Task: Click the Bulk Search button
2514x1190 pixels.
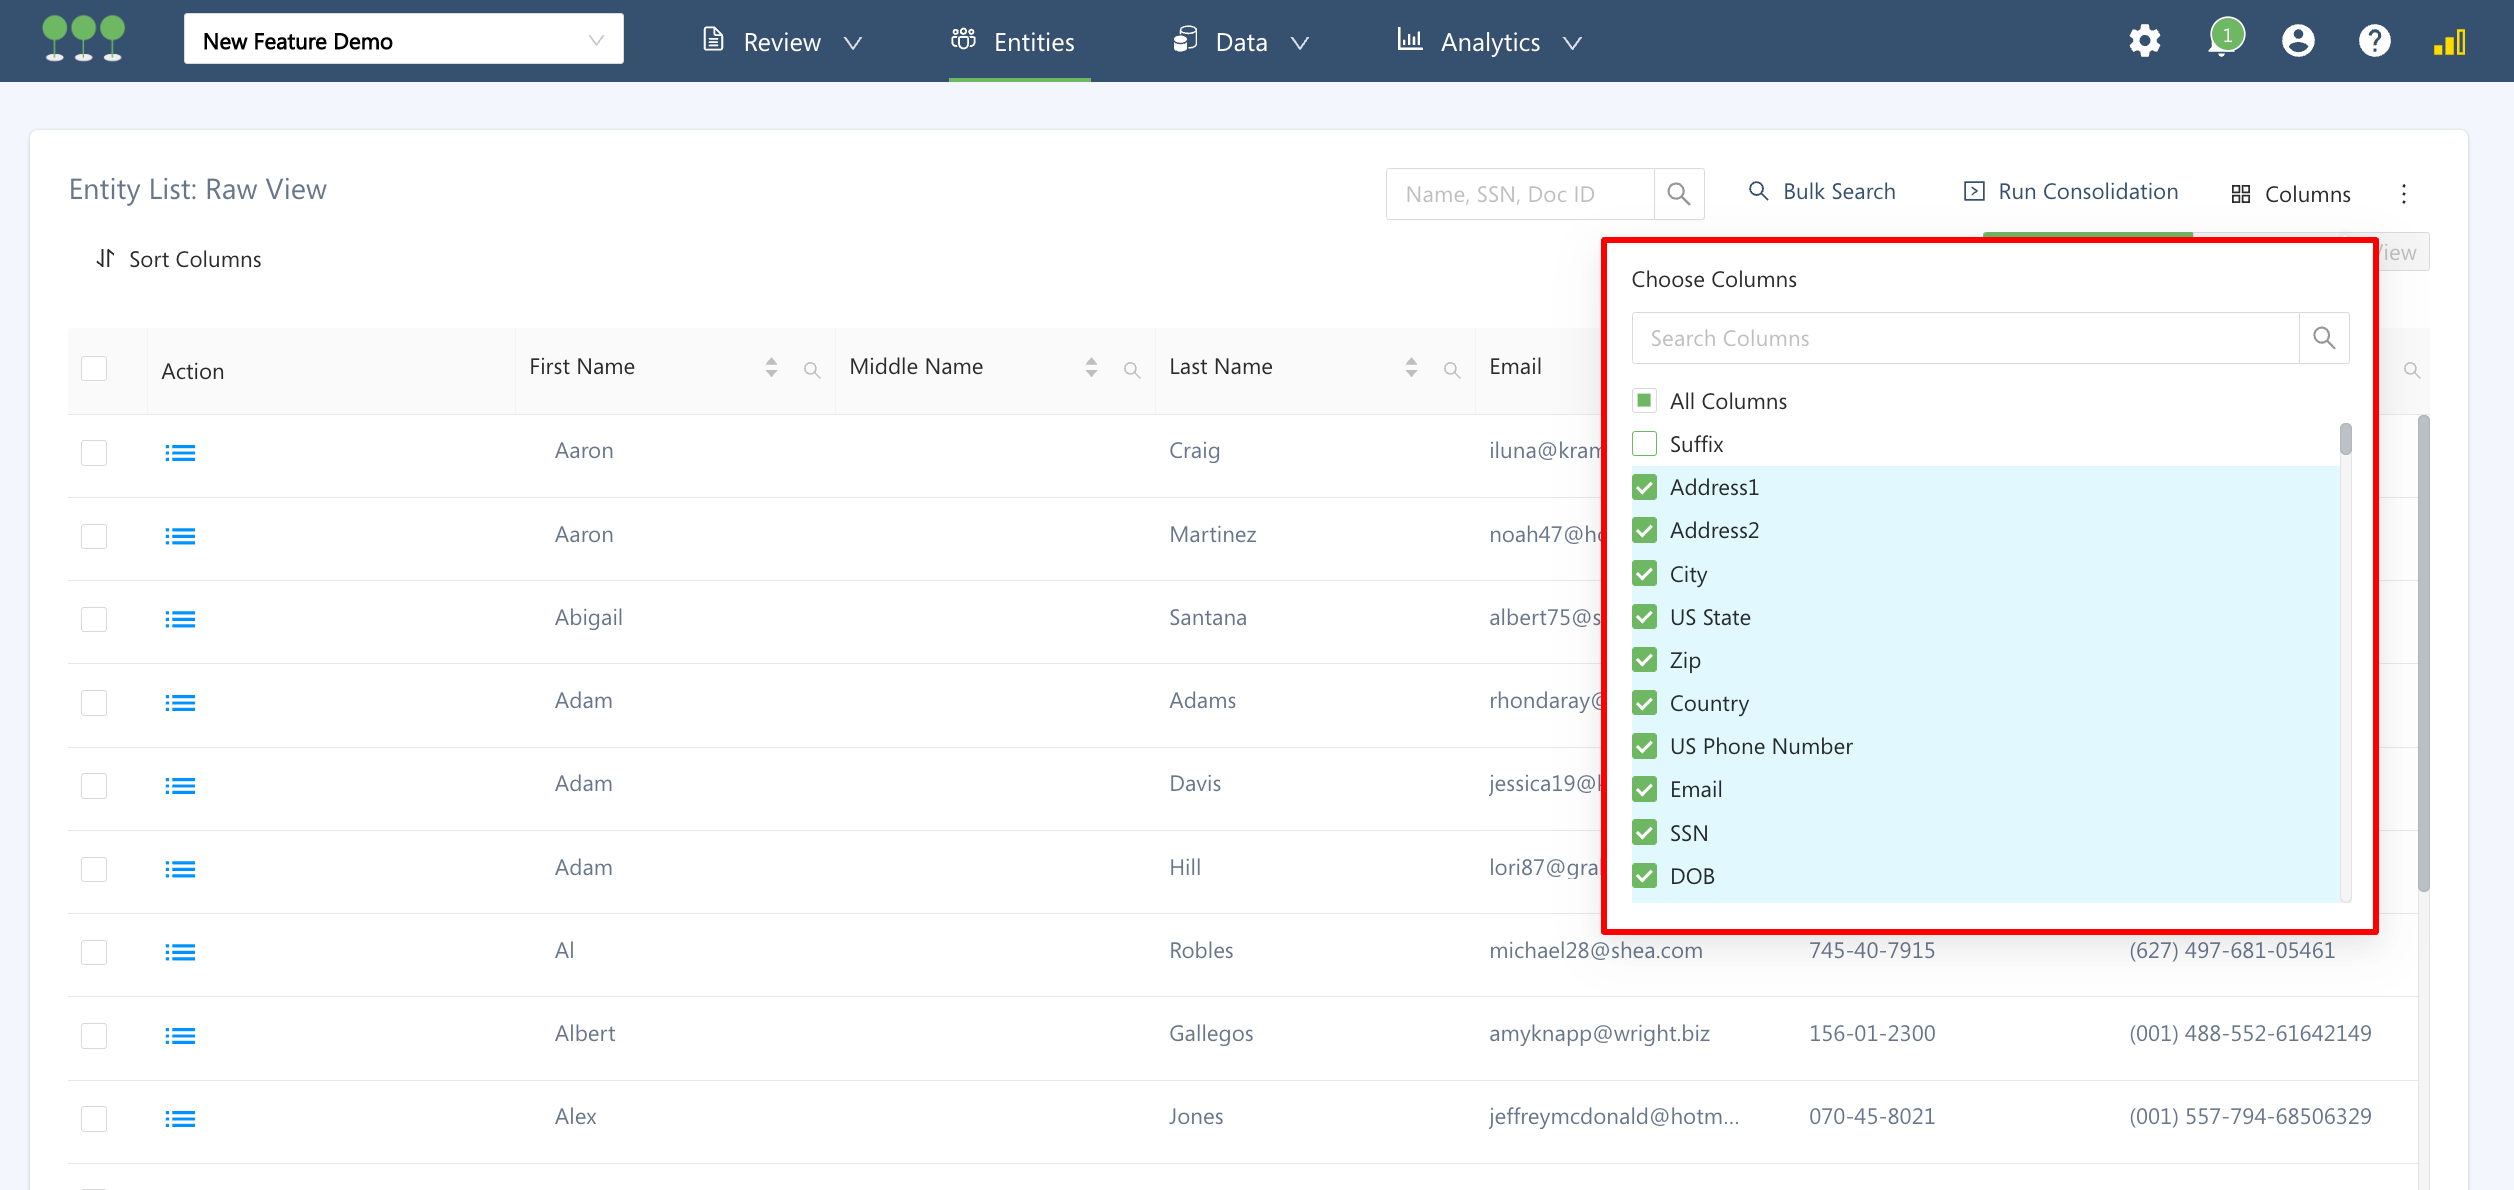Action: pos(1822,192)
